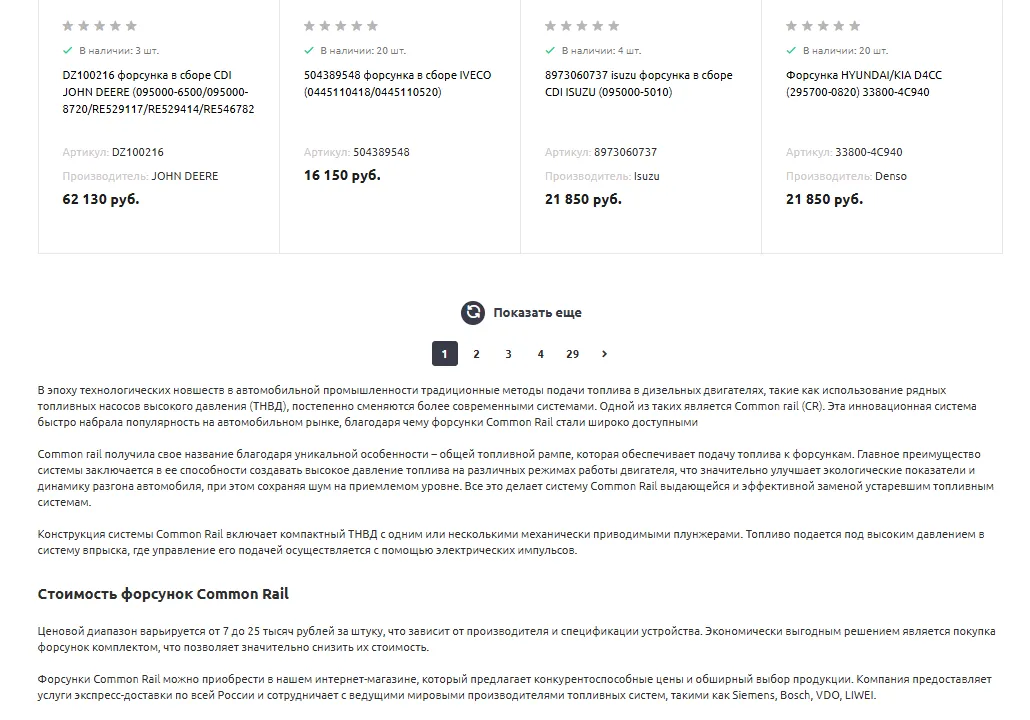Open the HYUNDAI/KIA D4CC injector listing
The width and height of the screenshot is (1030, 720).
pos(864,83)
